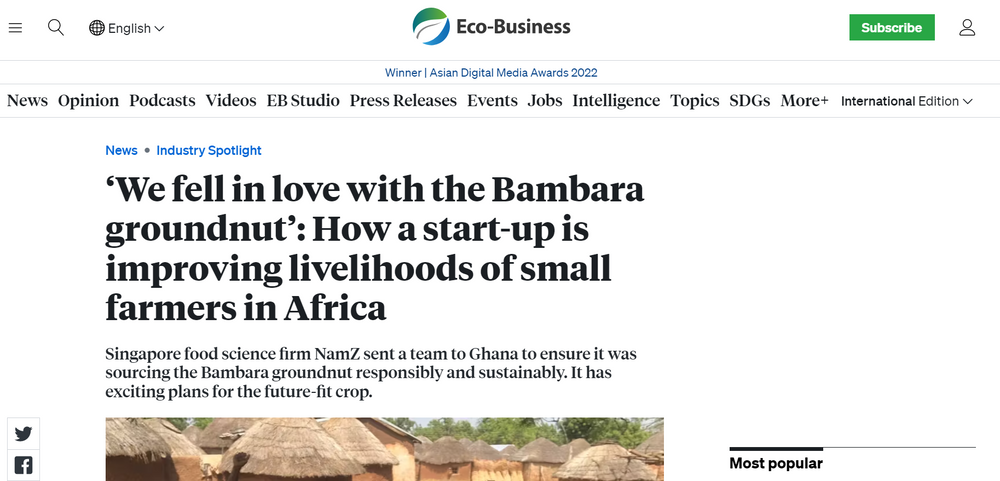Share article on Facebook
The image size is (1000, 481).
[x=23, y=465]
